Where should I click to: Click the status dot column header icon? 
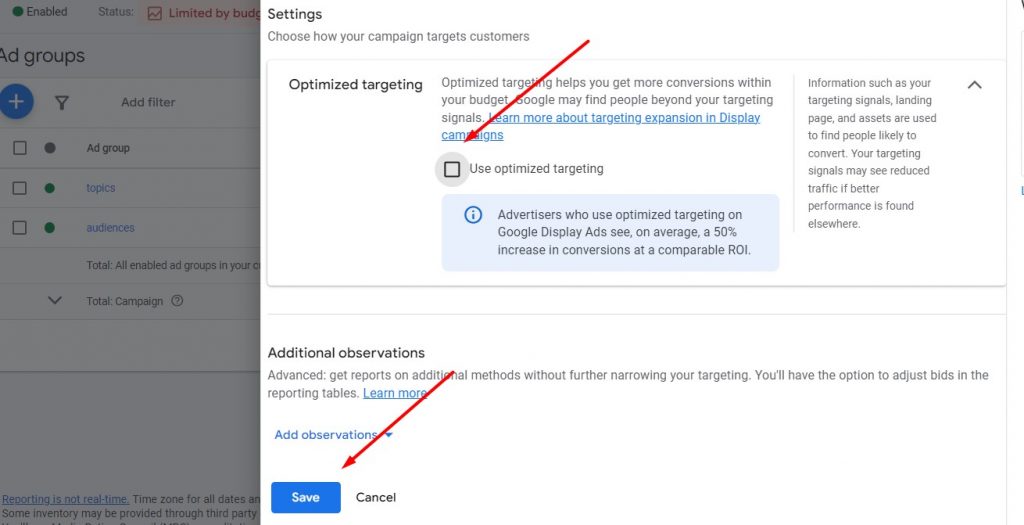tap(50, 148)
